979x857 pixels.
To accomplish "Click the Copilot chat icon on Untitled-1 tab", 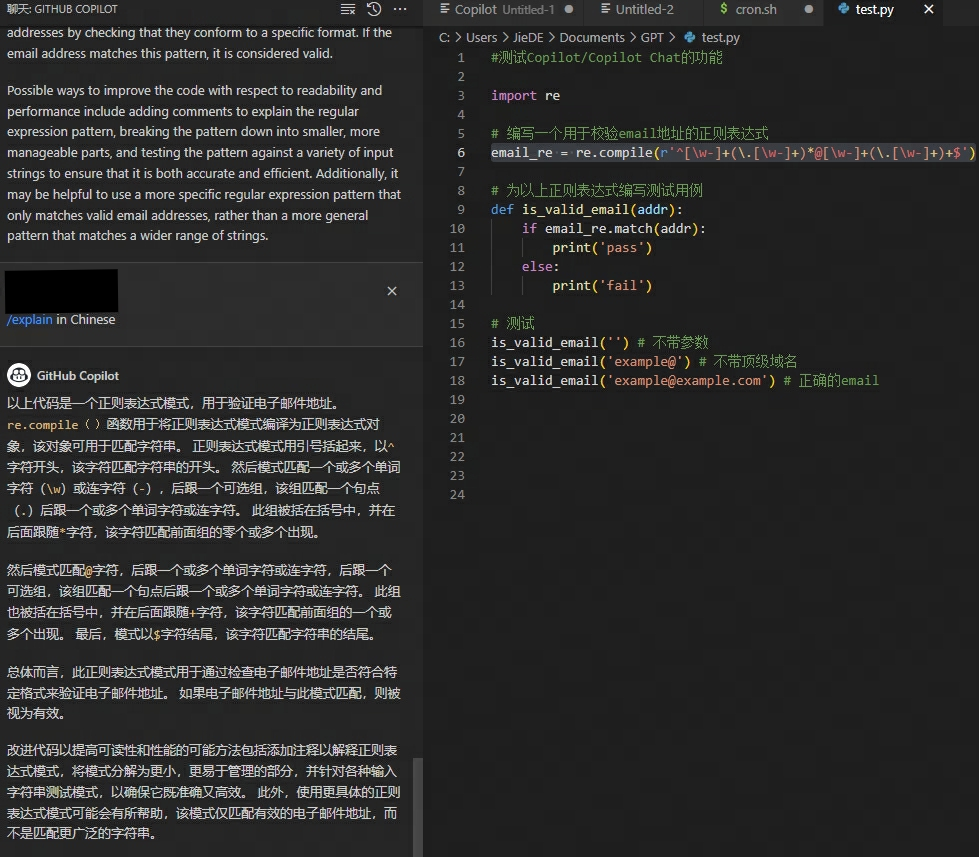I will point(444,10).
